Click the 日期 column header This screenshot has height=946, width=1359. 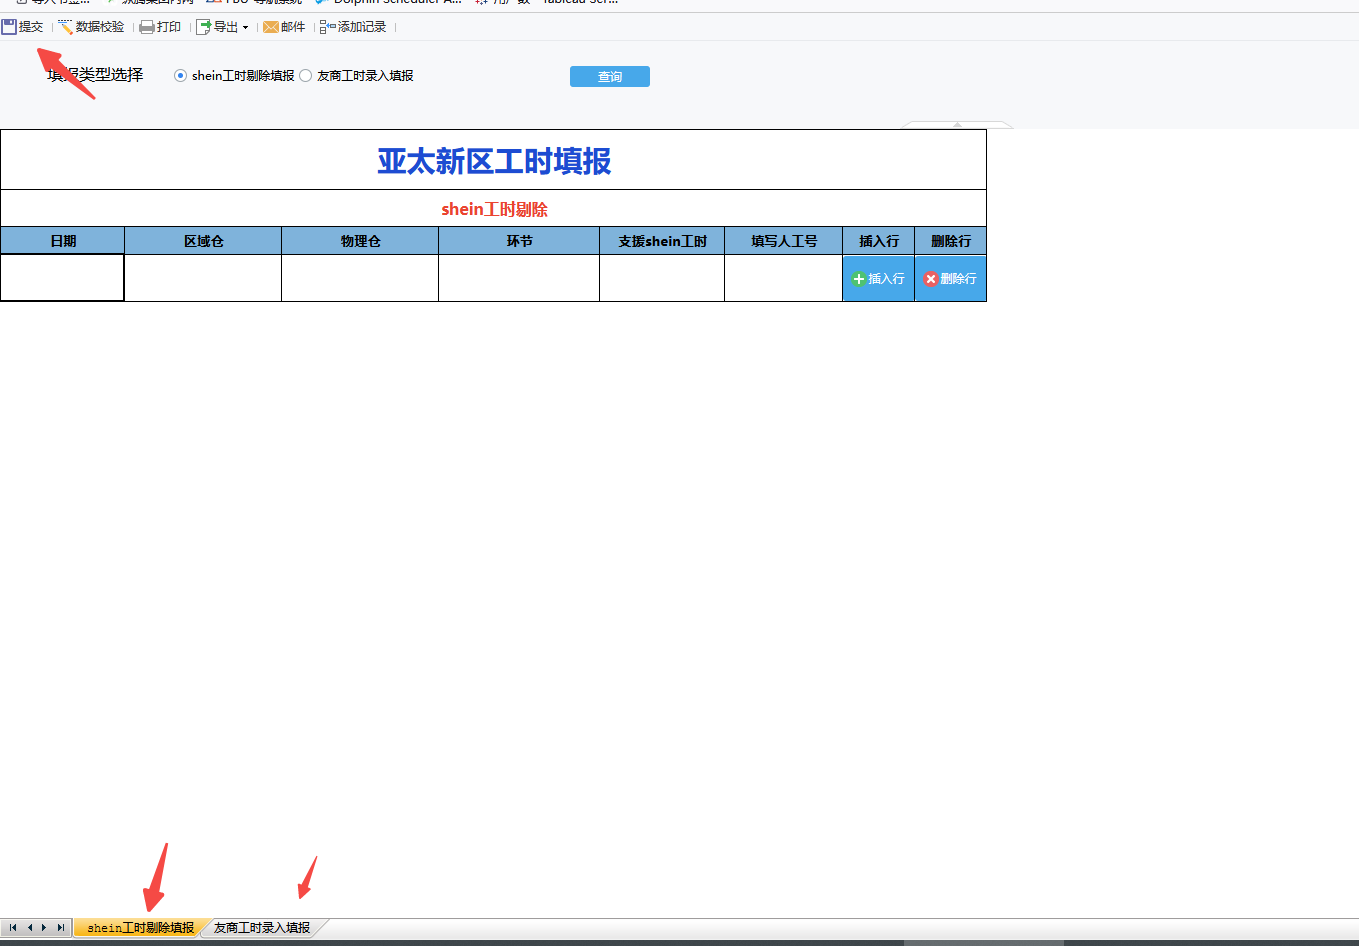tap(62, 241)
